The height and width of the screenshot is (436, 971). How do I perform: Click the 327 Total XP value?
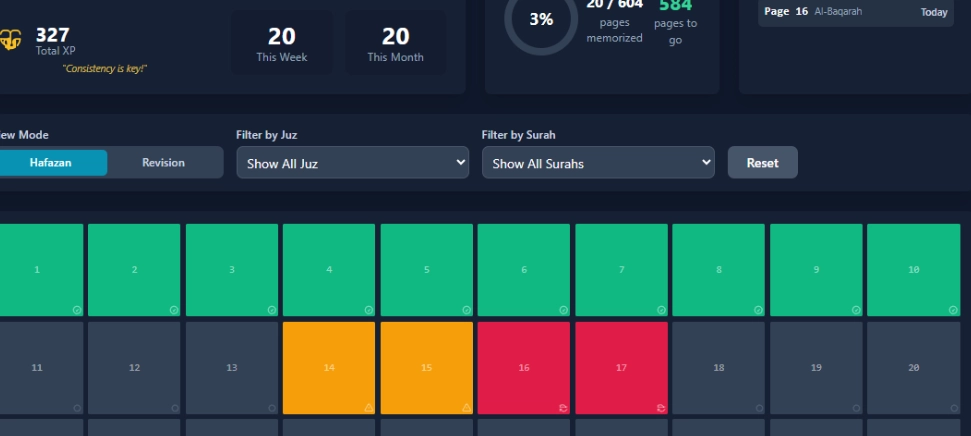[53, 35]
